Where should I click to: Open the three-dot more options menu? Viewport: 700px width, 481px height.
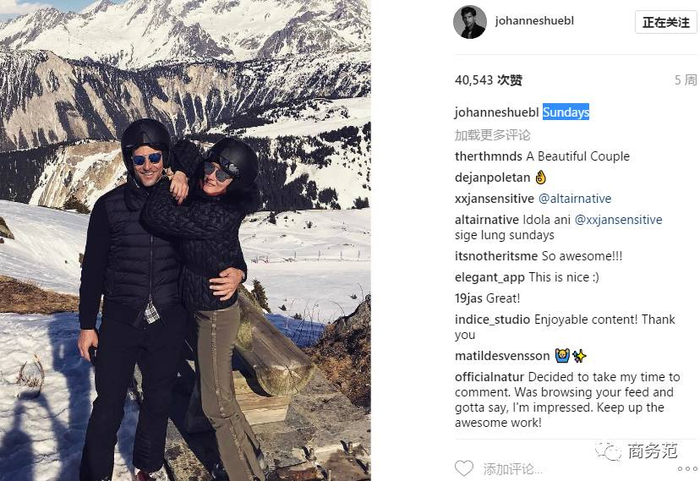687,468
